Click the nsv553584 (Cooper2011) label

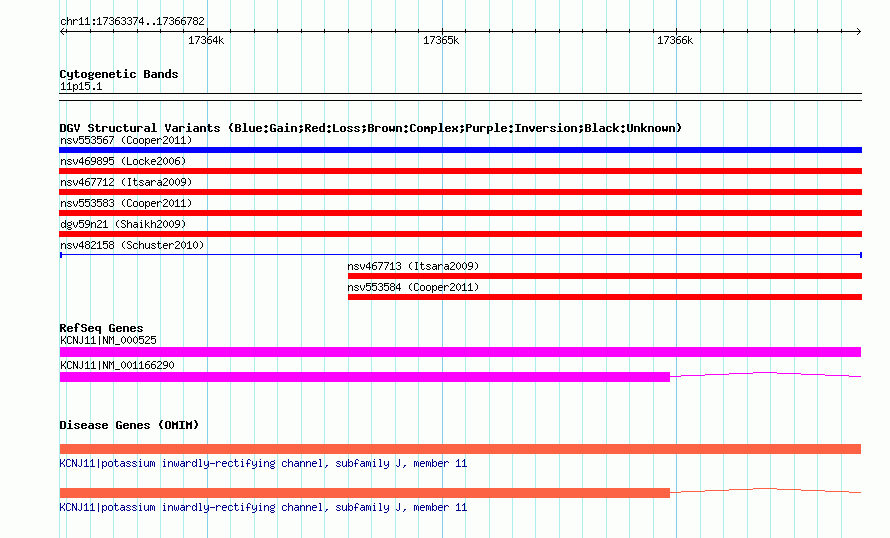pyautogui.click(x=413, y=287)
